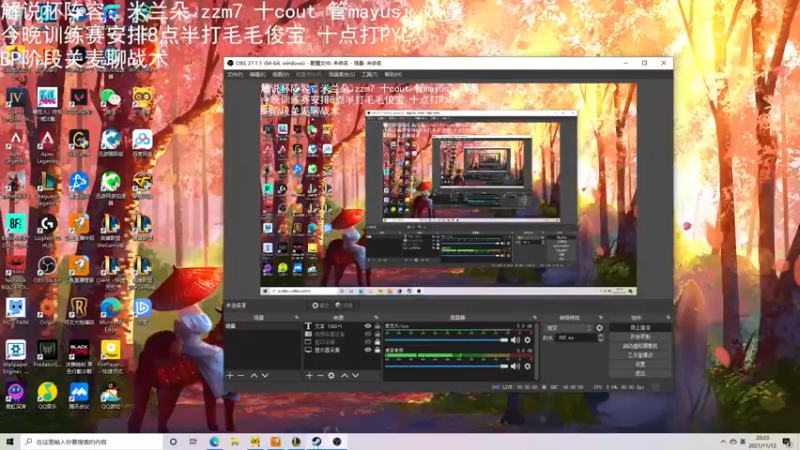Open source properties button above scenes
Screen dimensions: 800x450
tap(321, 305)
